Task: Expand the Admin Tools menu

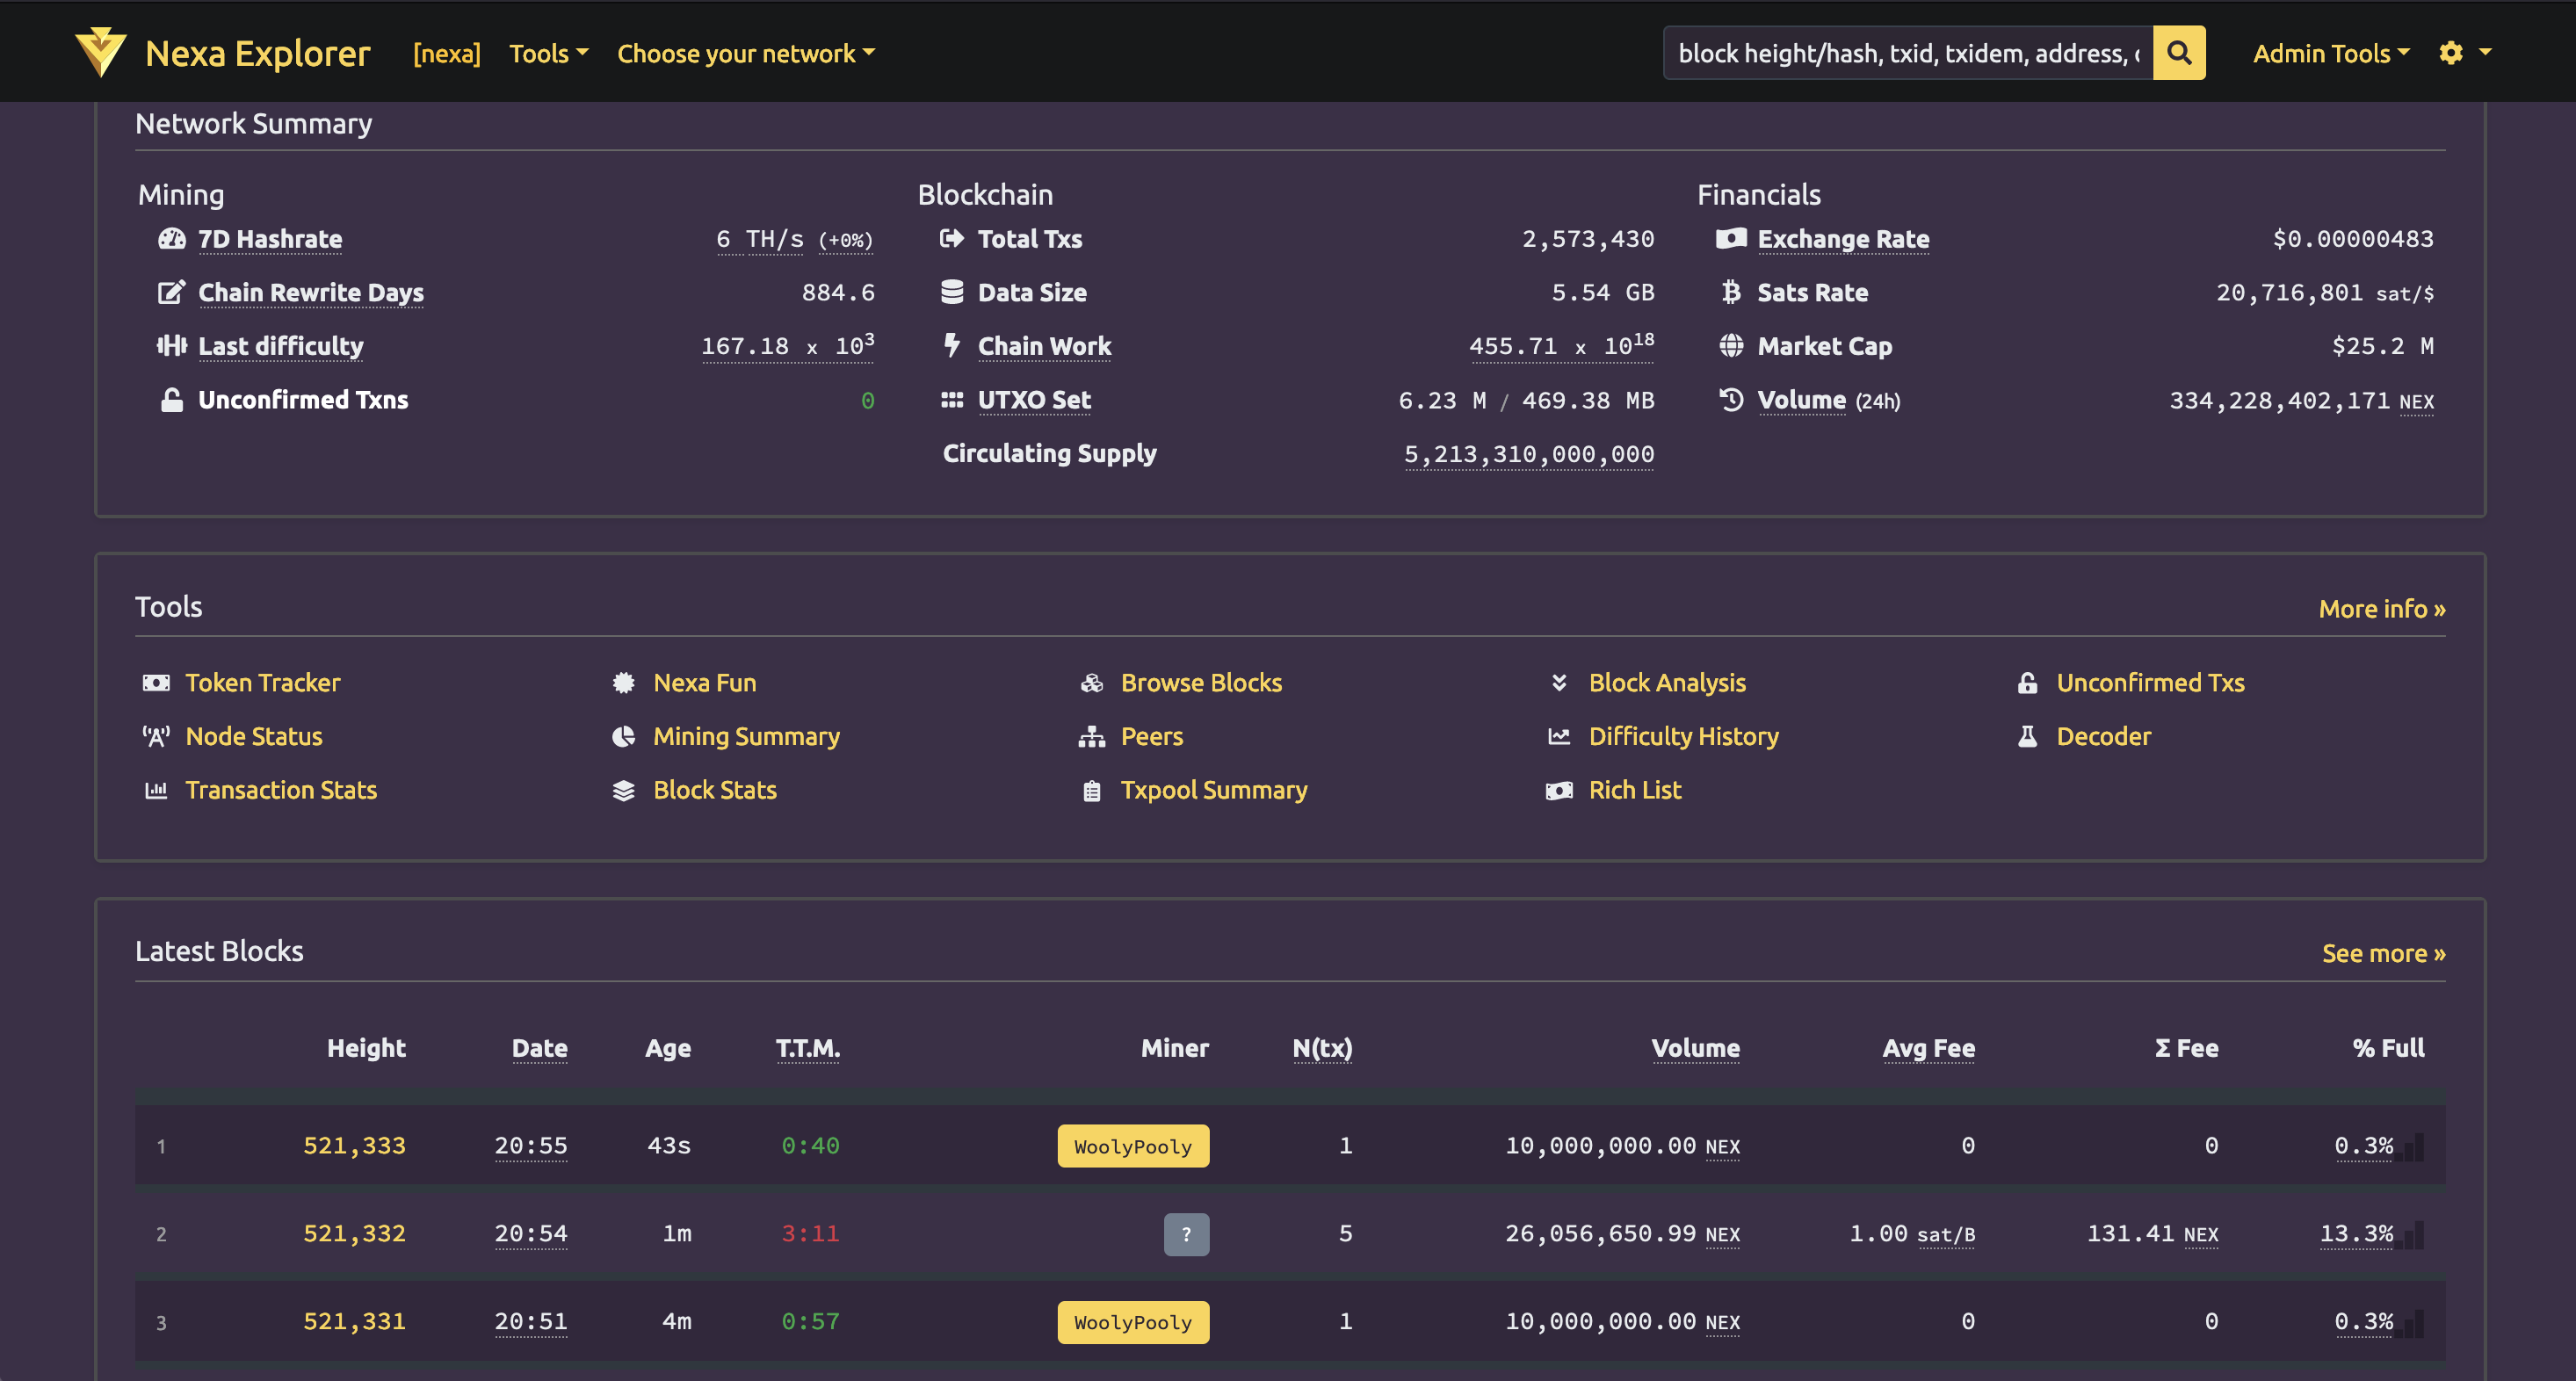Action: pyautogui.click(x=2331, y=53)
